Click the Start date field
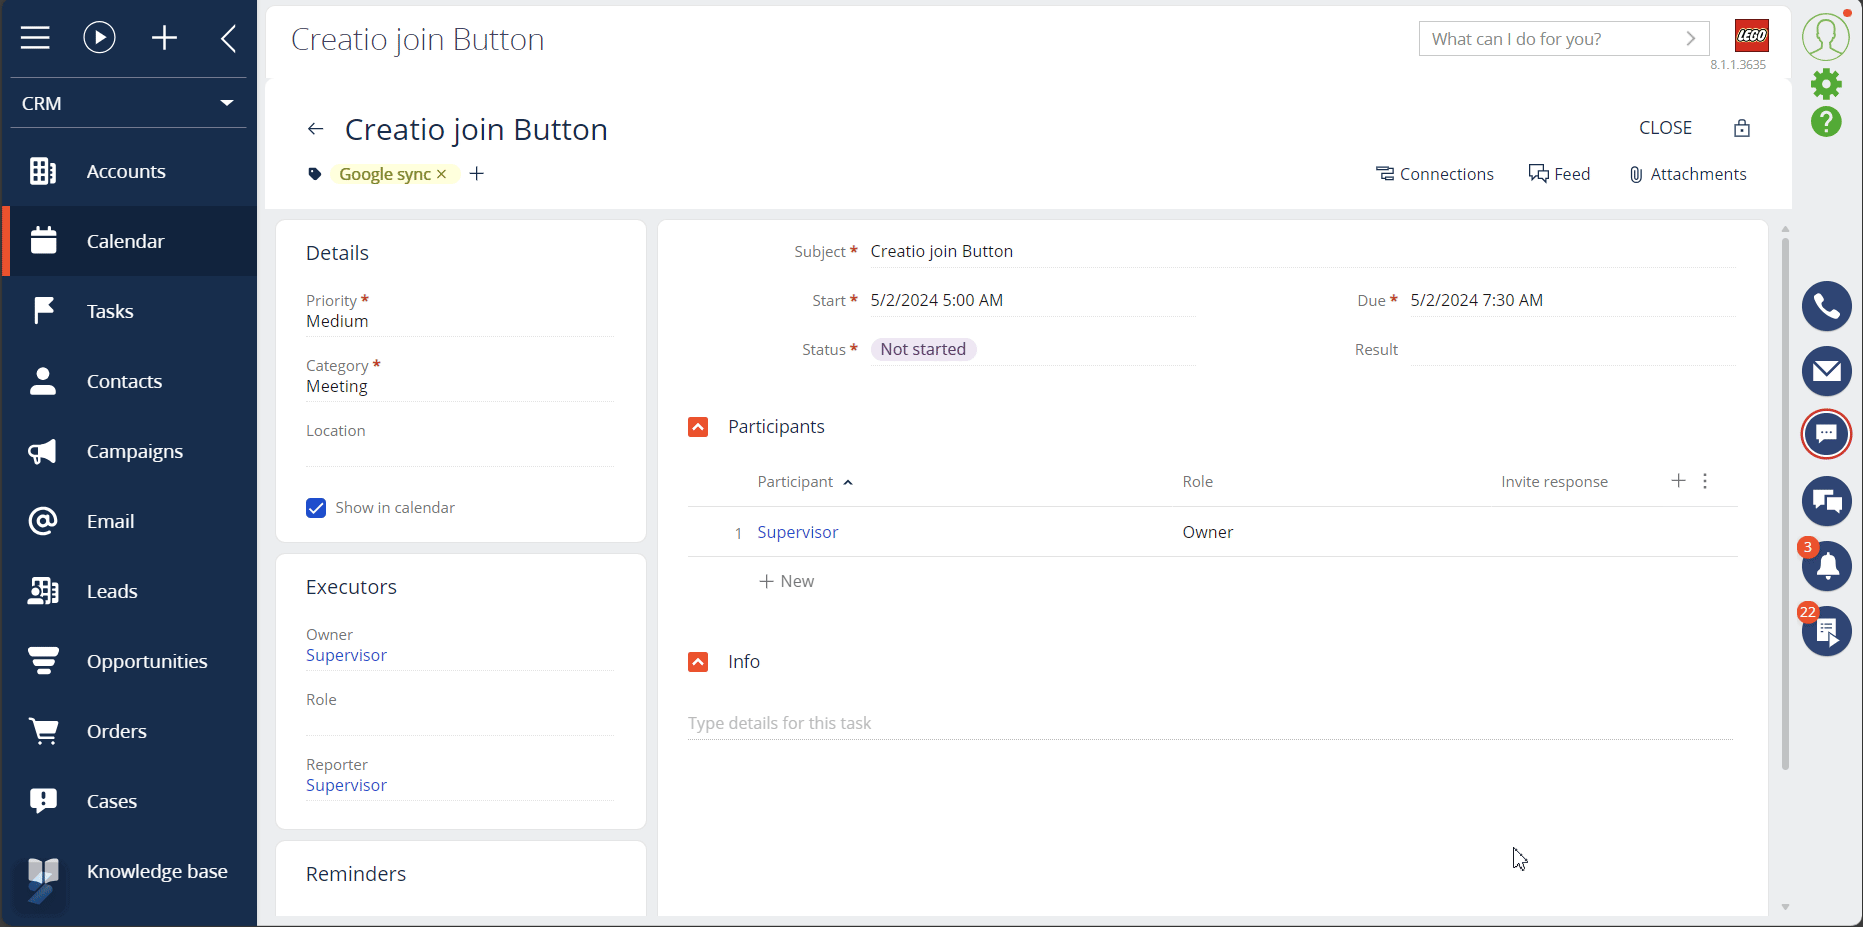This screenshot has height=927, width=1863. pos(1032,300)
